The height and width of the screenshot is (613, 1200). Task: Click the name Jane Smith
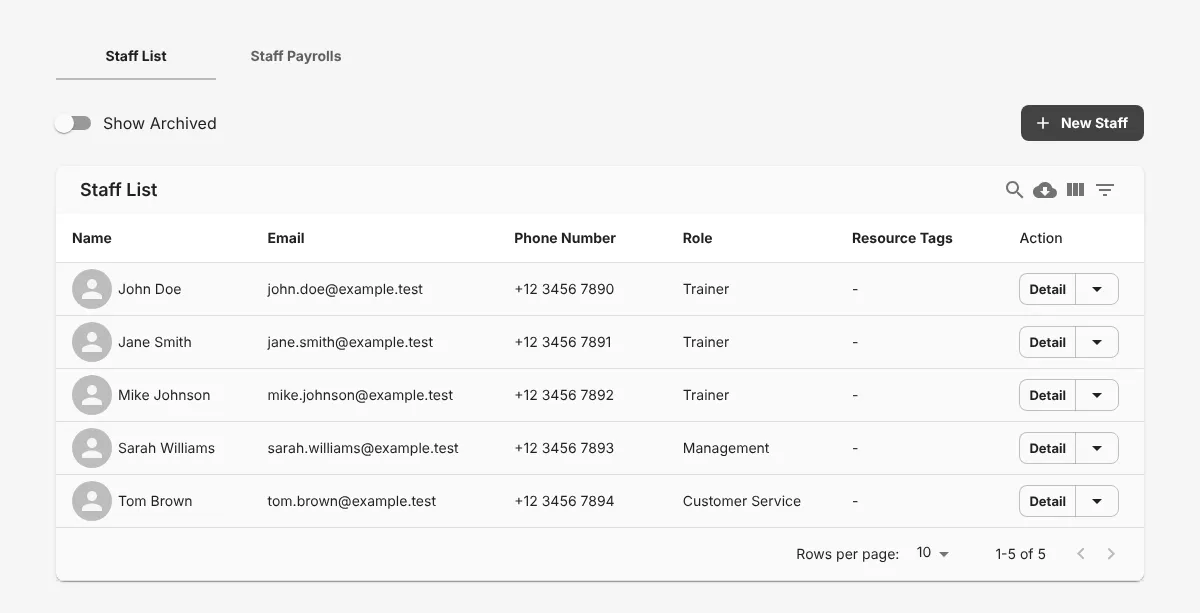(155, 342)
